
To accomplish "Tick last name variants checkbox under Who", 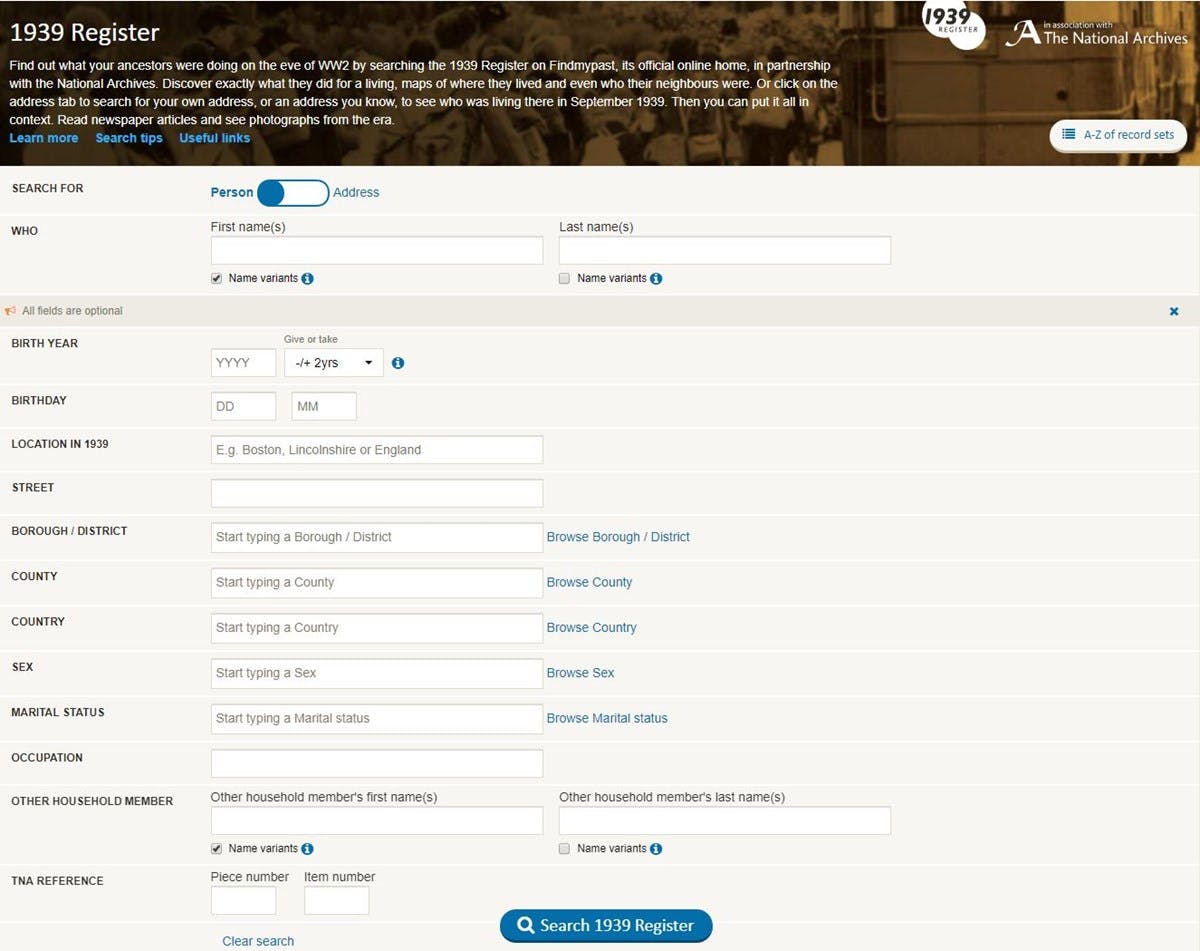I will pyautogui.click(x=565, y=278).
